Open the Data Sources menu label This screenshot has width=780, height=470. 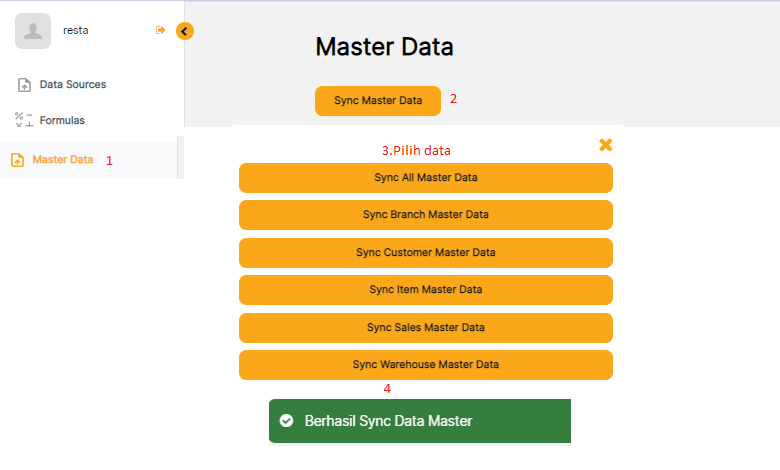click(72, 85)
